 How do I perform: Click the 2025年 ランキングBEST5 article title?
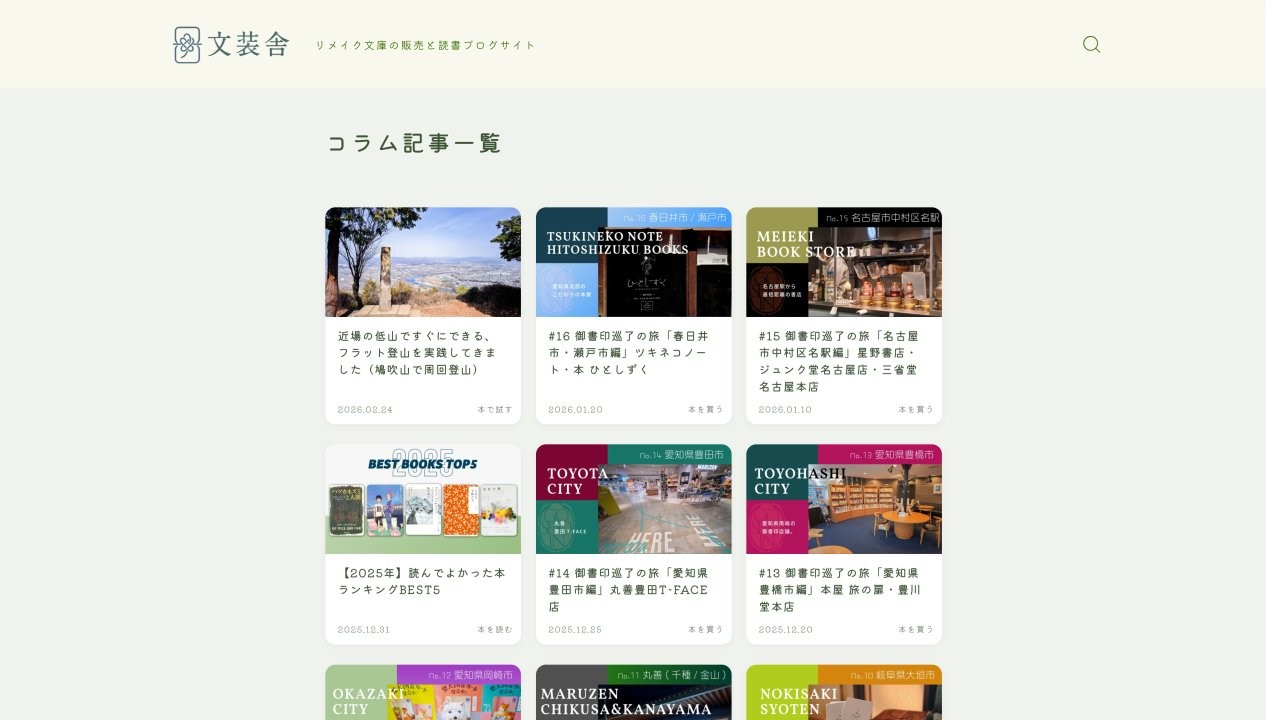[x=421, y=581]
